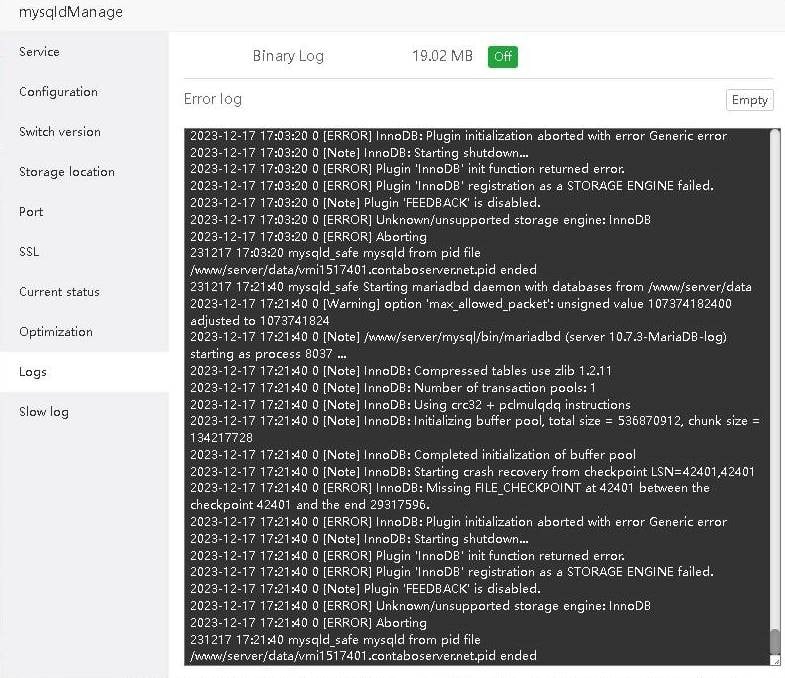Viewport: 785px width, 678px height.
Task: Go to the Configuration menu item
Action: (x=58, y=92)
